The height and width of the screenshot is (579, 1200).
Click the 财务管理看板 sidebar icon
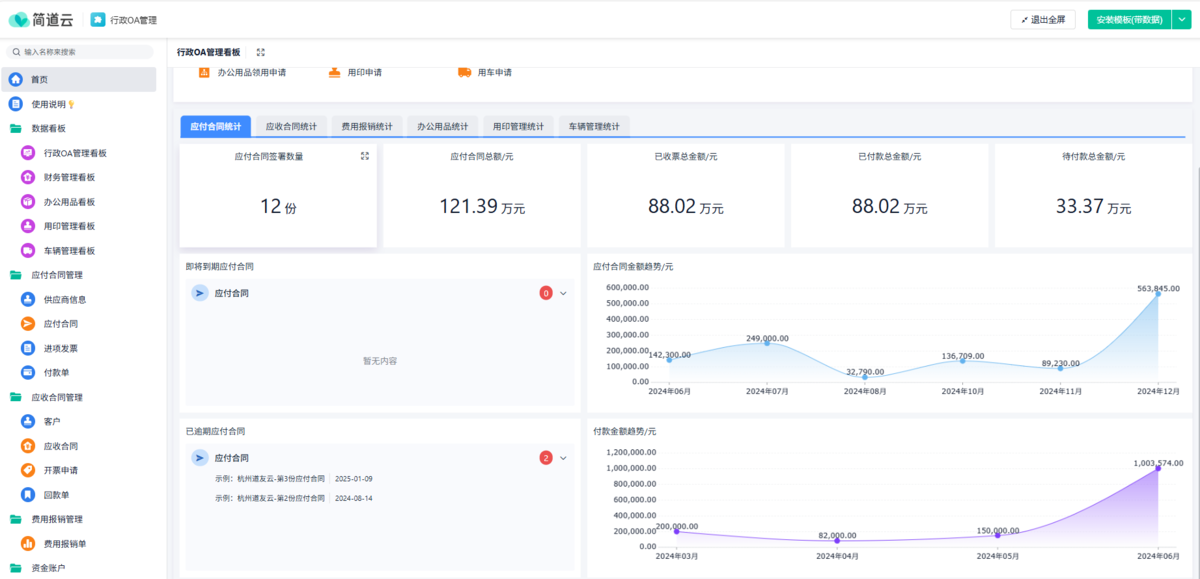point(28,177)
